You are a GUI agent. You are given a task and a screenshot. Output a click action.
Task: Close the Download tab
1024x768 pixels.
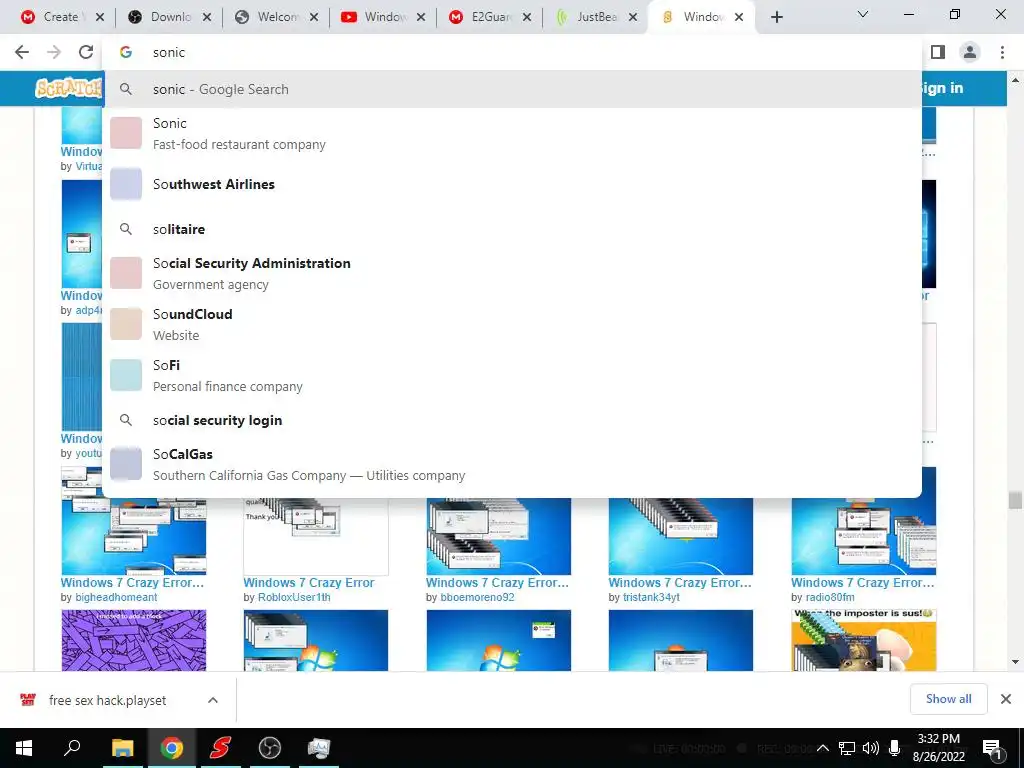click(x=207, y=17)
